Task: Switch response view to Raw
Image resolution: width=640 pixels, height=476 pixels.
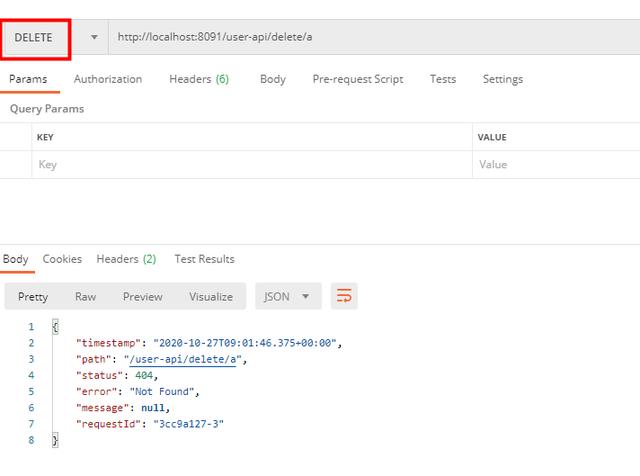Action: click(85, 297)
